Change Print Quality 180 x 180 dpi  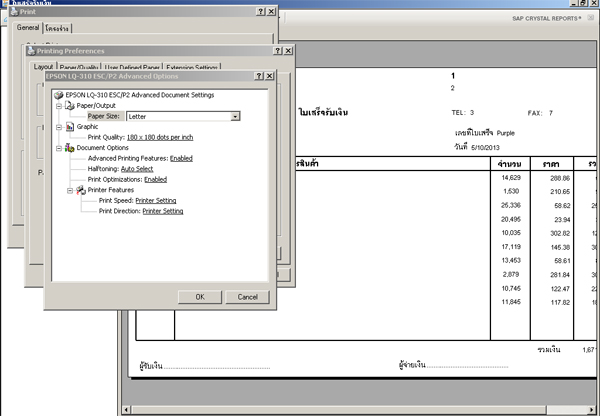coord(160,137)
